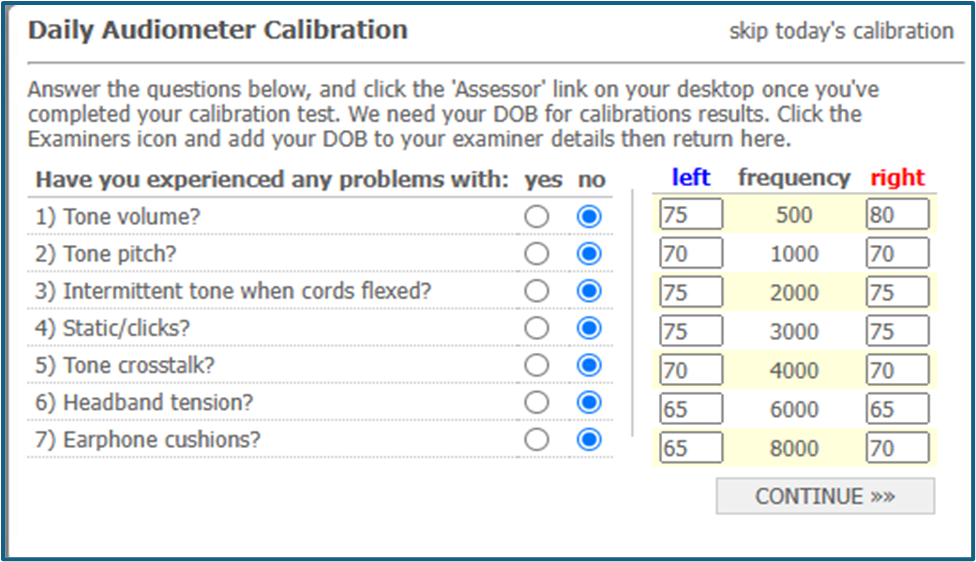Screen dimensions: 976x562
Task: Select 'no' for Tone pitch problem
Action: (590, 254)
